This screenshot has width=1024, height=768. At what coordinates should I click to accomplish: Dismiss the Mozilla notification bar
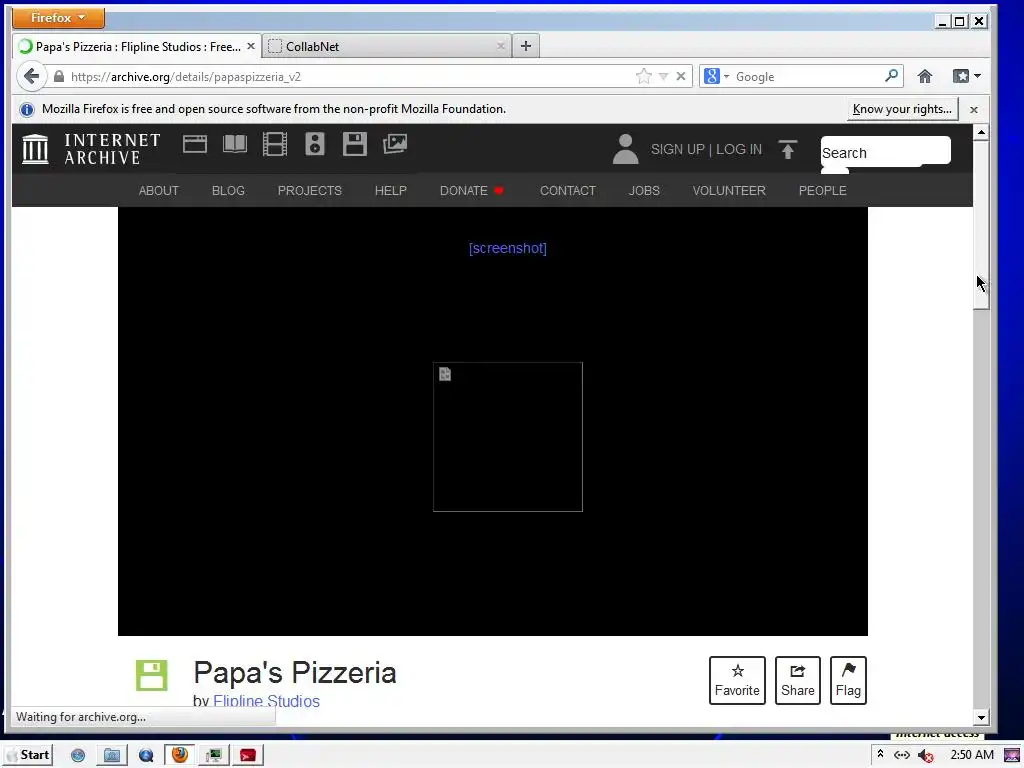(x=974, y=110)
